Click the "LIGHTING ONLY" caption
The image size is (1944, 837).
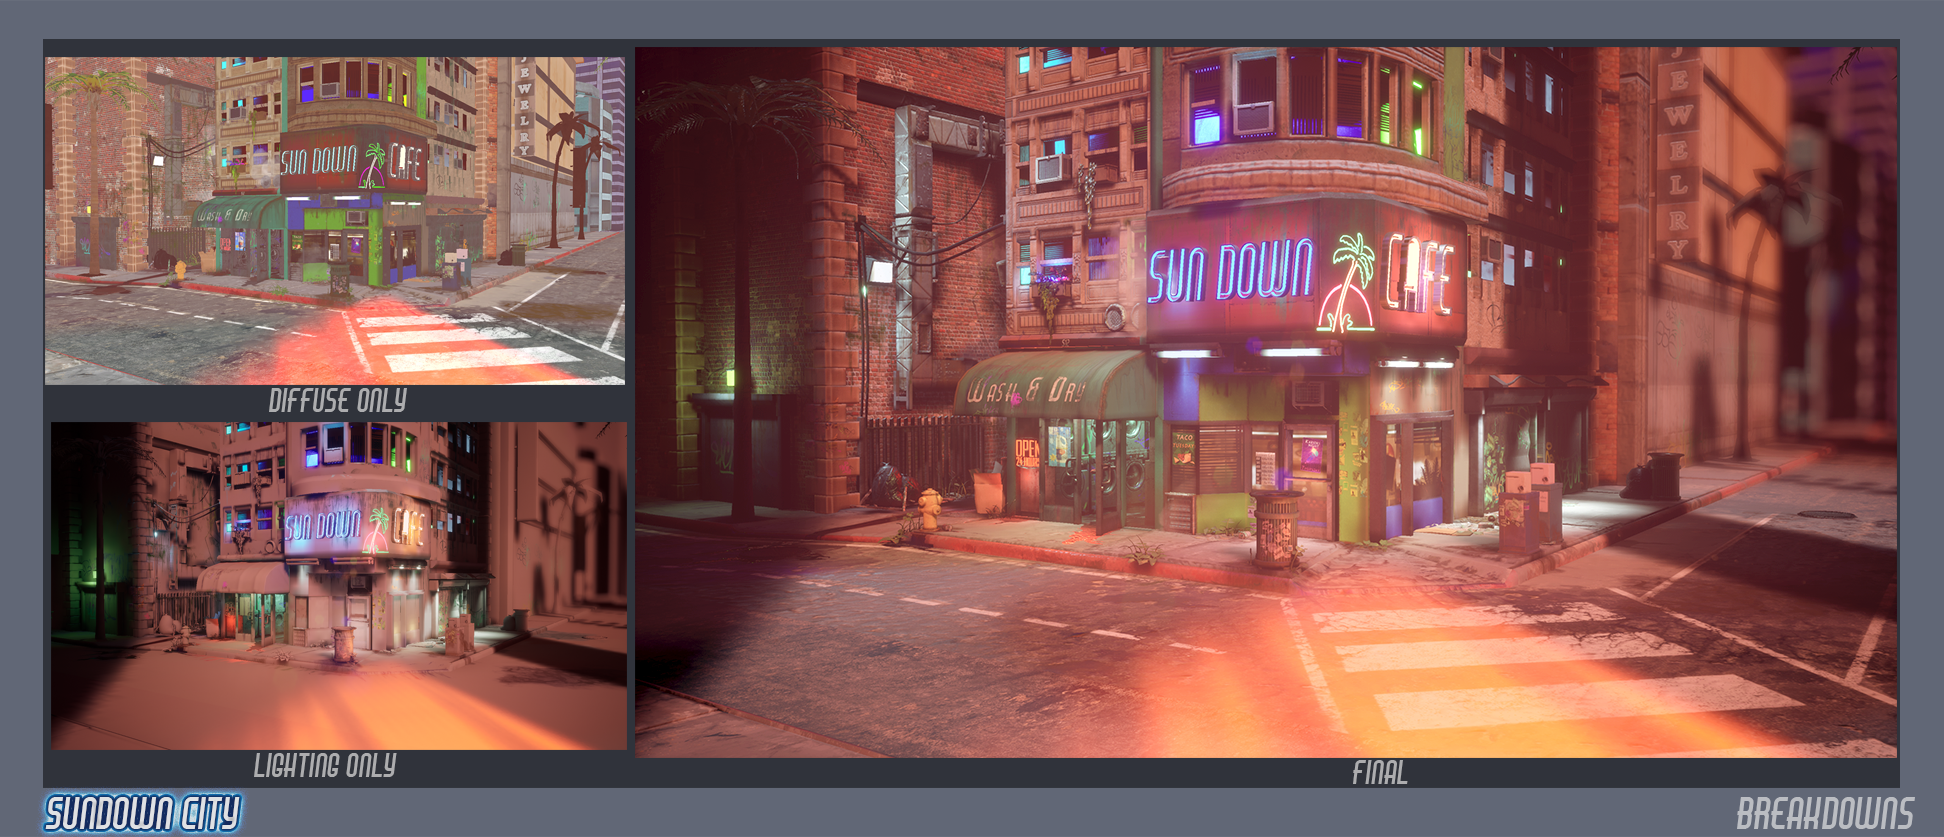pos(325,766)
